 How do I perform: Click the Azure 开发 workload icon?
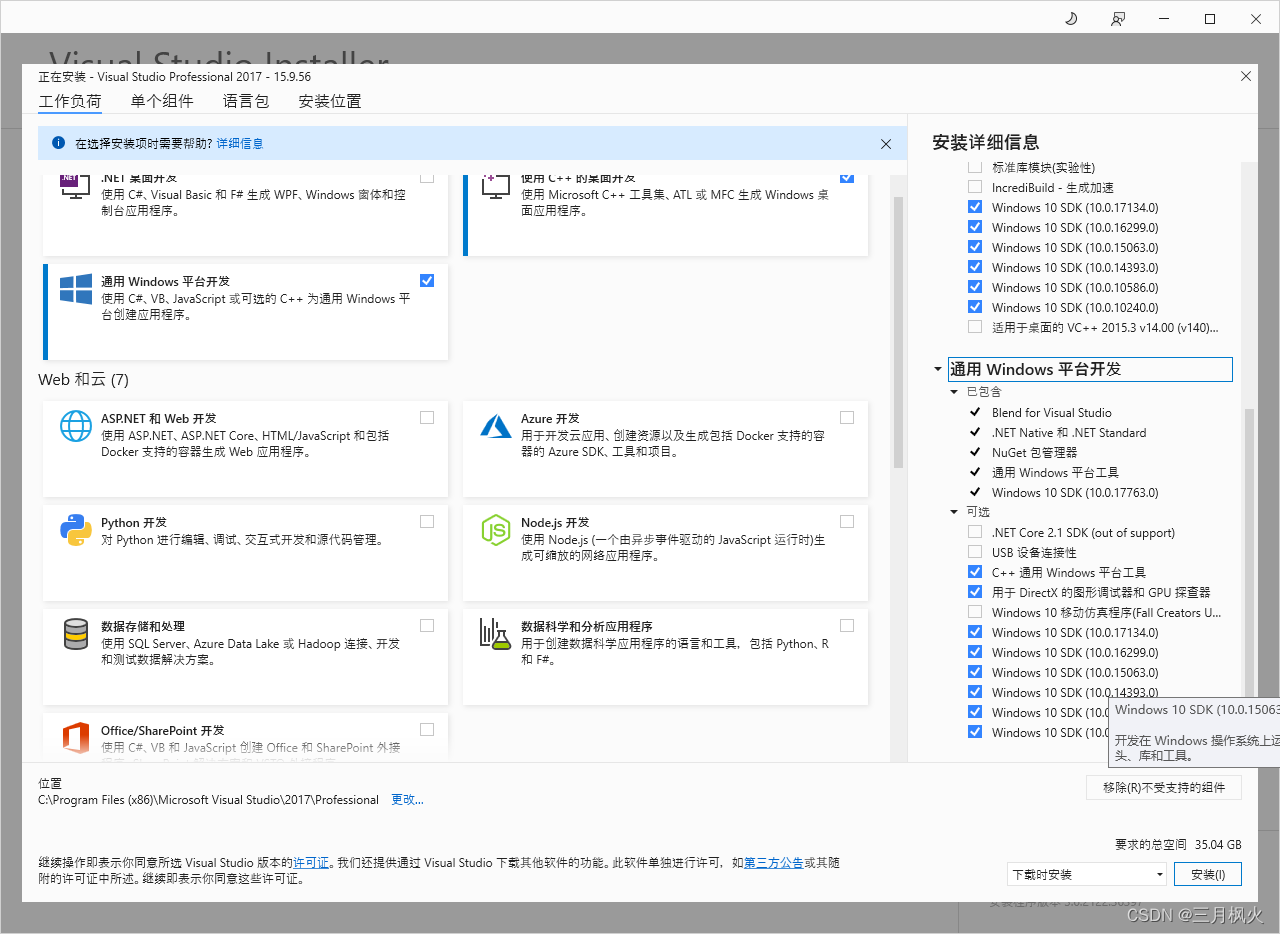(x=496, y=426)
